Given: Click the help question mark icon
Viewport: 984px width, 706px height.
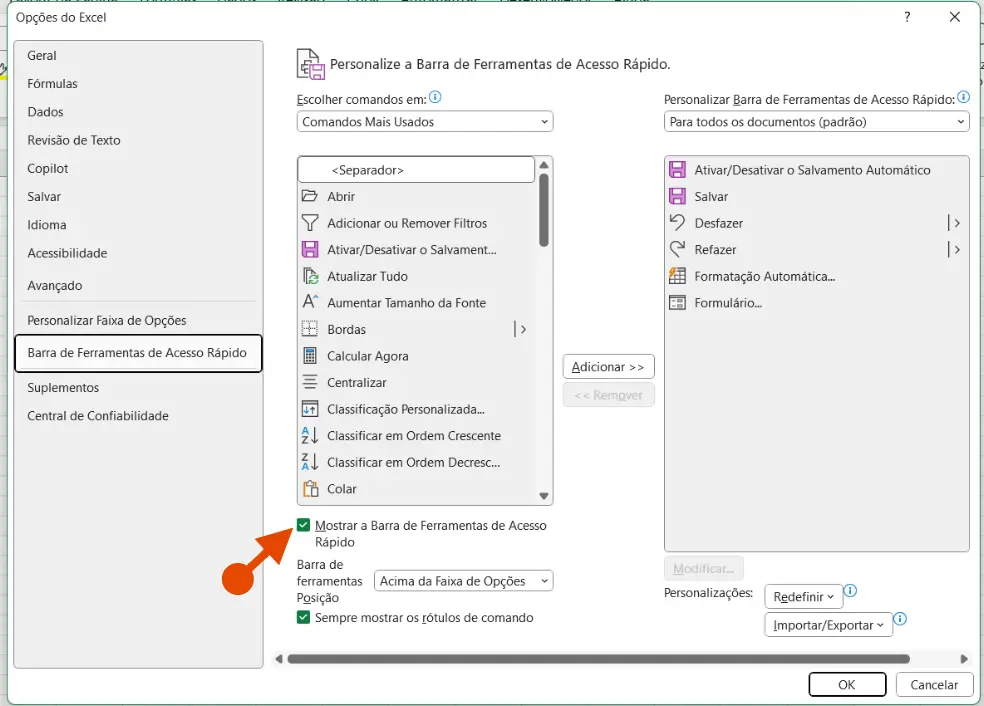Looking at the screenshot, I should pos(907,17).
